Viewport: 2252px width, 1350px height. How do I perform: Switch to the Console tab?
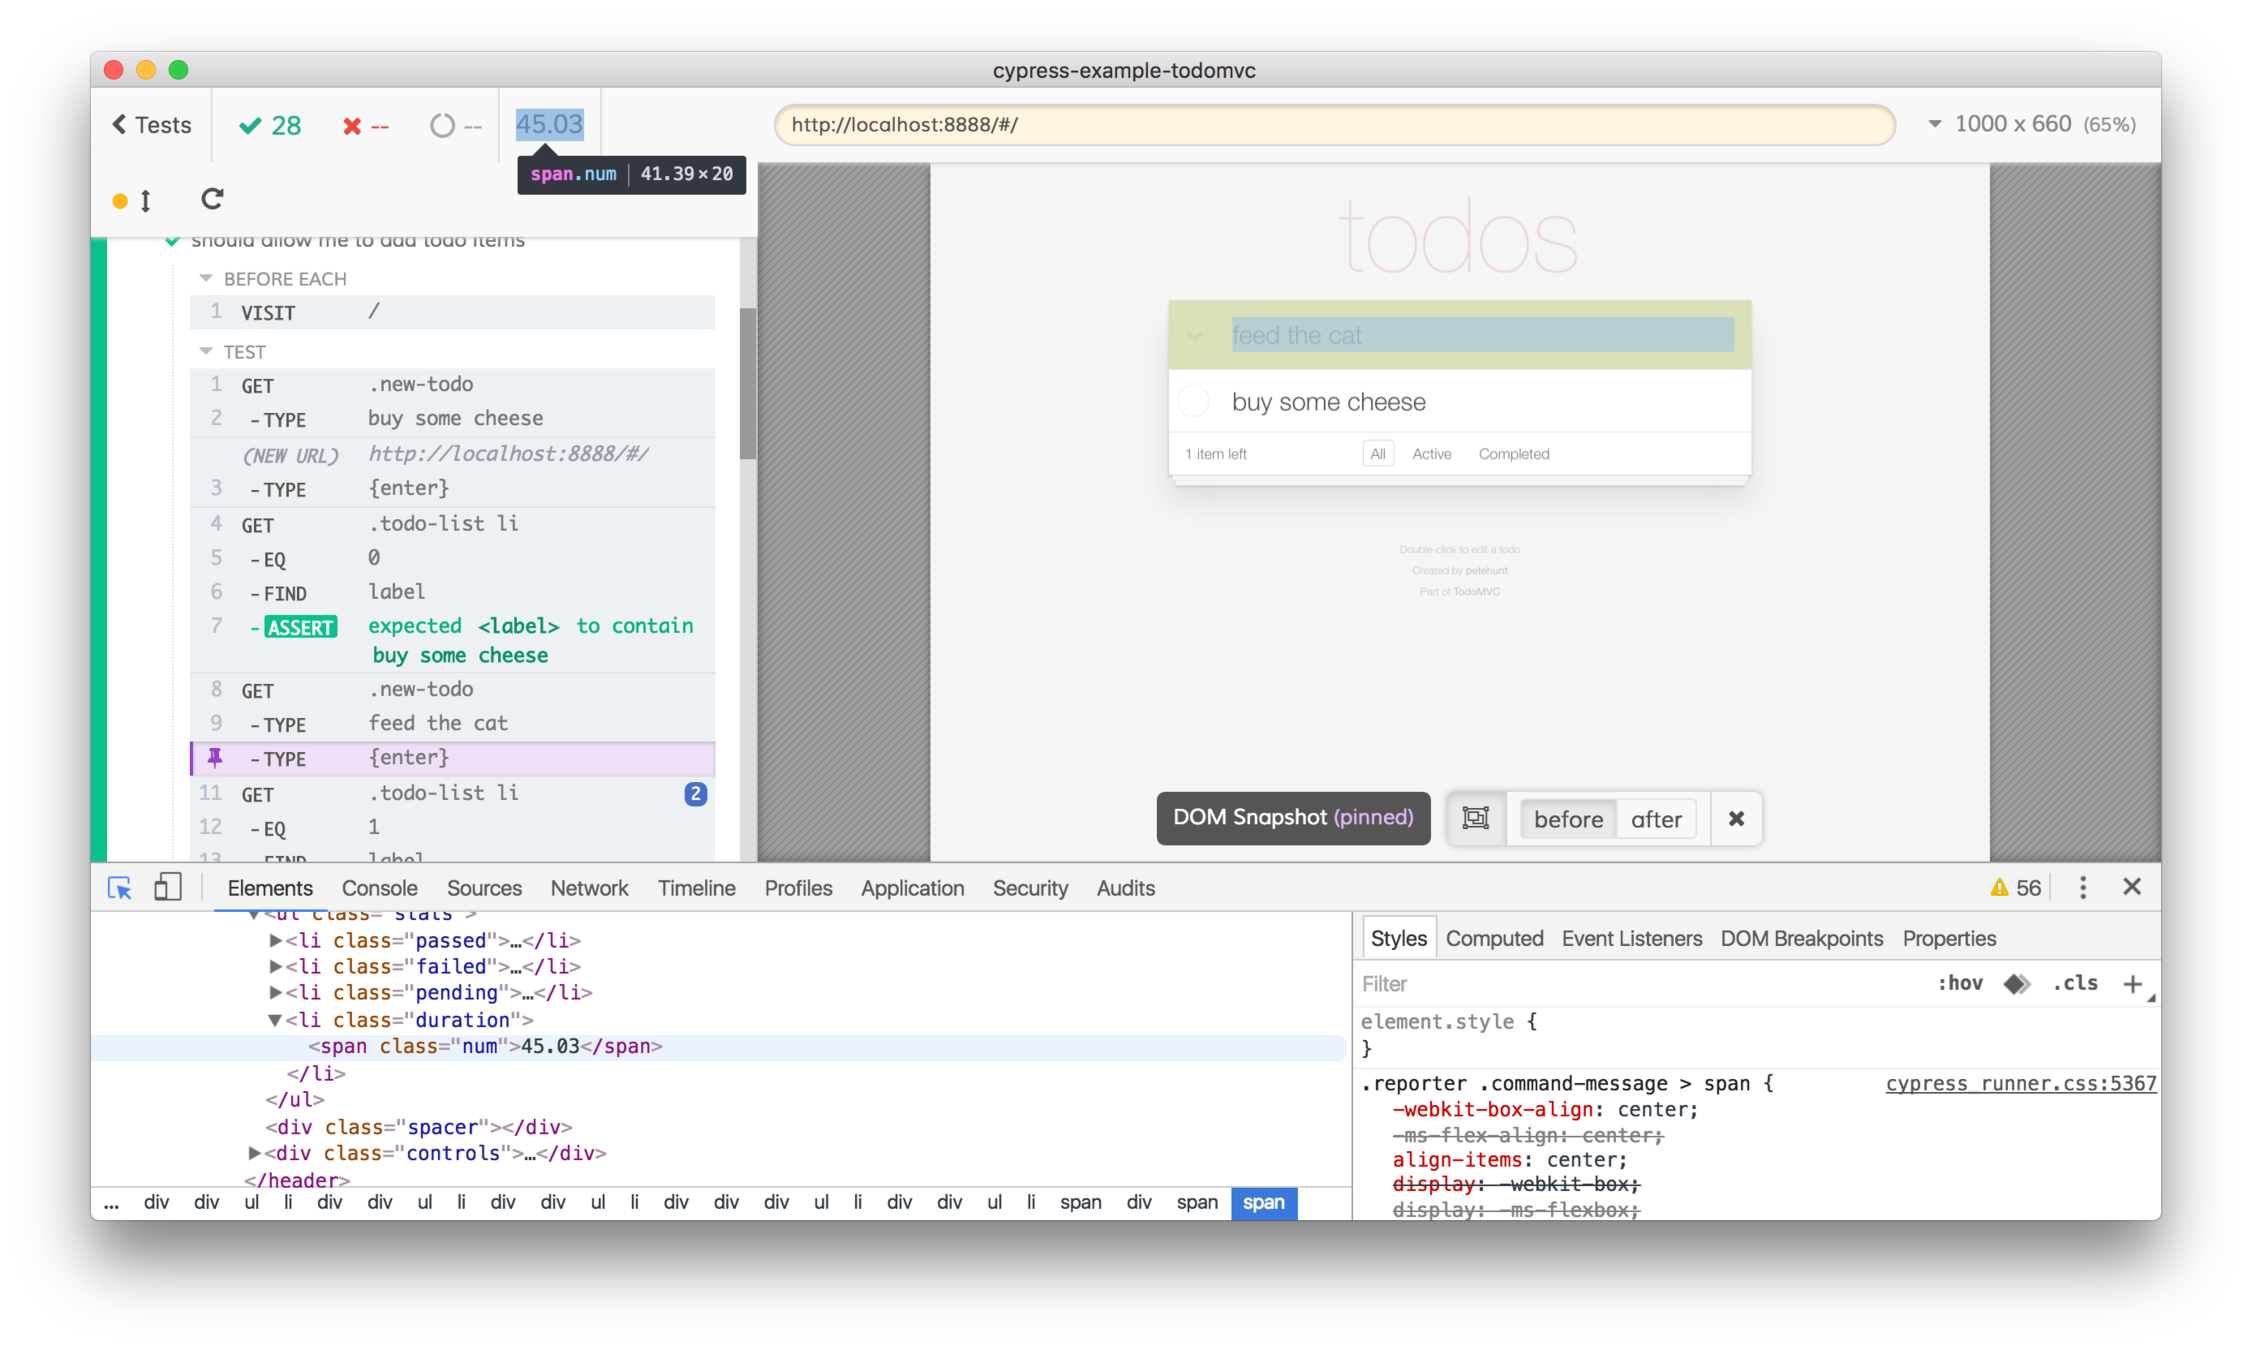coord(379,888)
